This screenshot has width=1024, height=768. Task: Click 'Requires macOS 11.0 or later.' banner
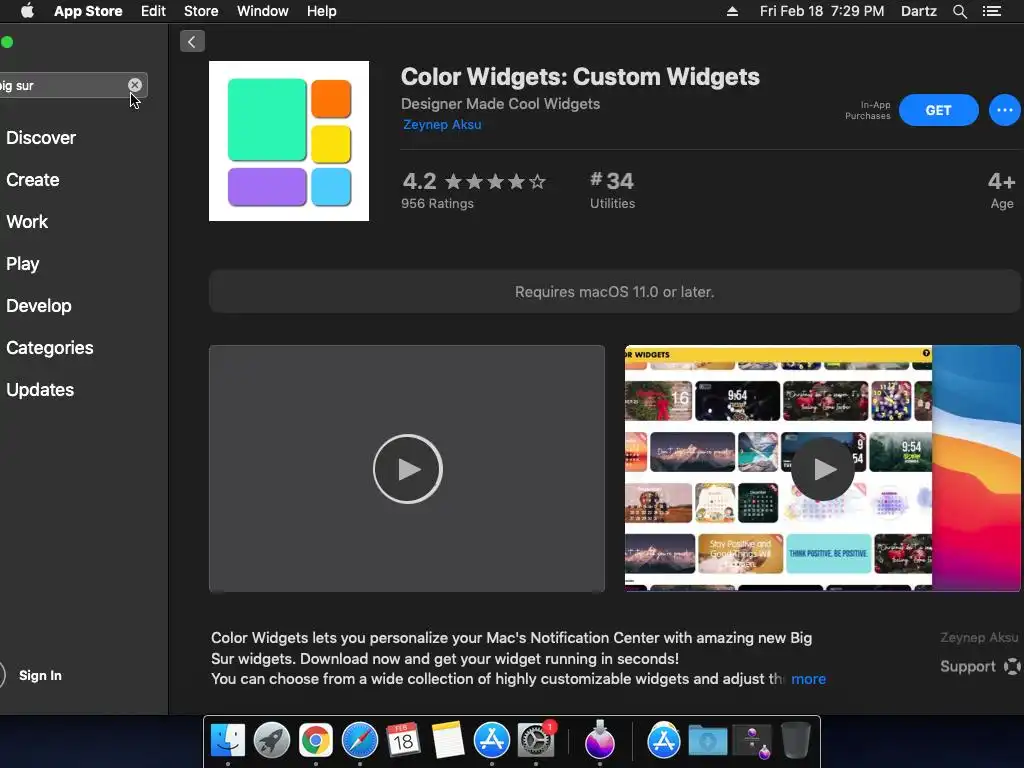615,292
